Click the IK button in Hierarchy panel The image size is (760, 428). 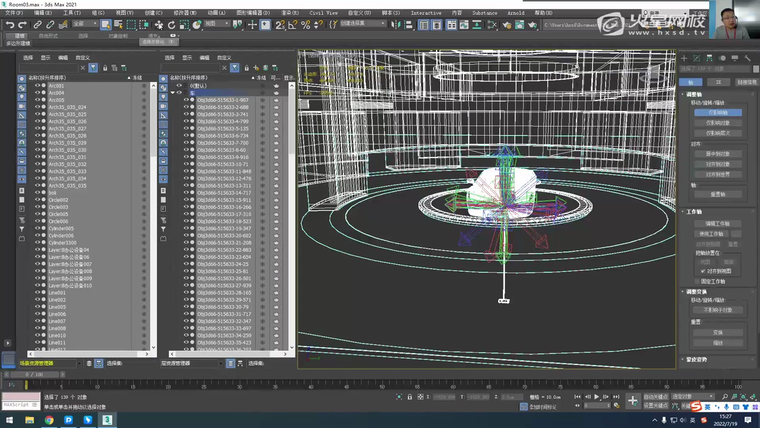pos(719,82)
